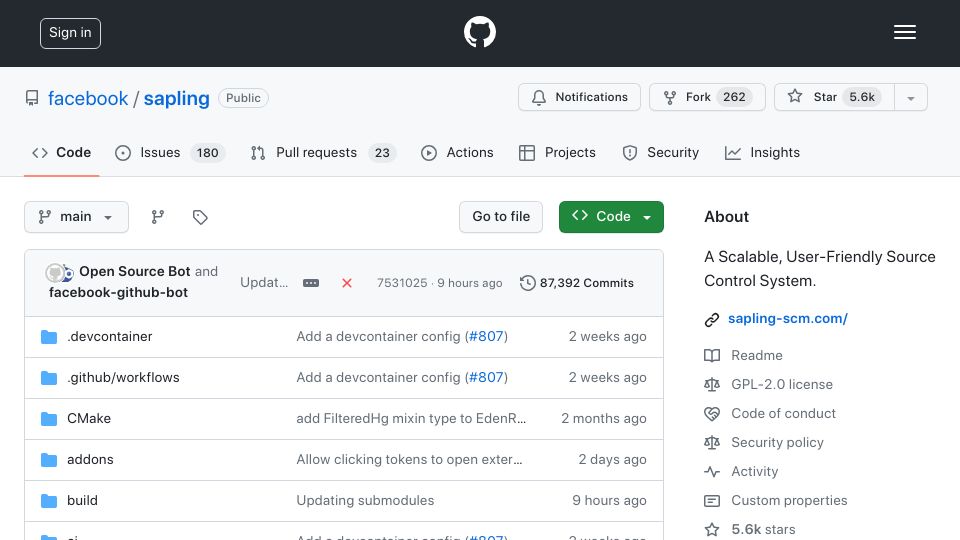Open the addons folder

pyautogui.click(x=90, y=459)
